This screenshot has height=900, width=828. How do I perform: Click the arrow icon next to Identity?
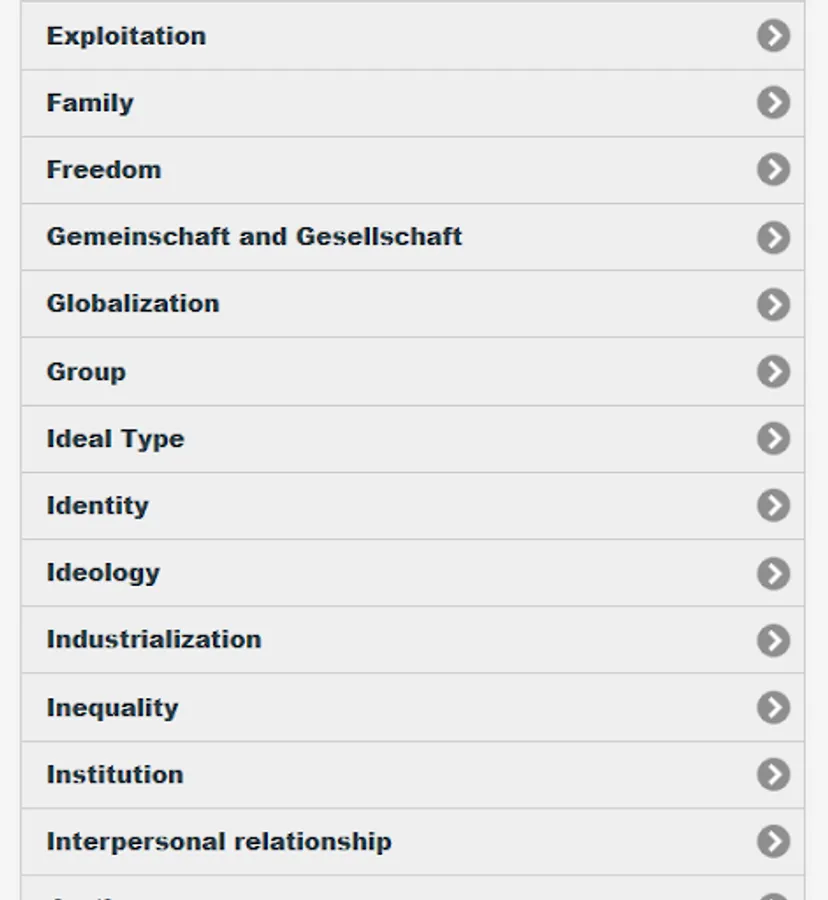pos(773,506)
